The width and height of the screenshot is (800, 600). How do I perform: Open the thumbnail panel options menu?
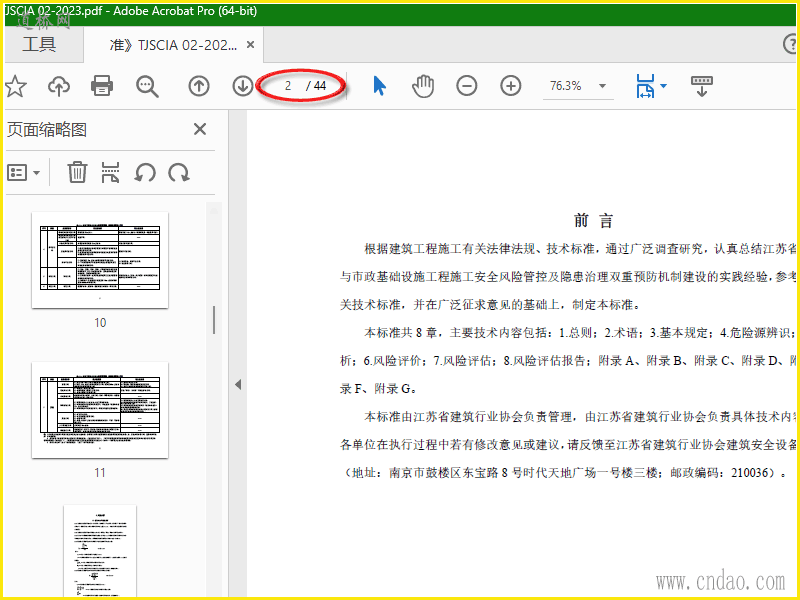point(23,172)
